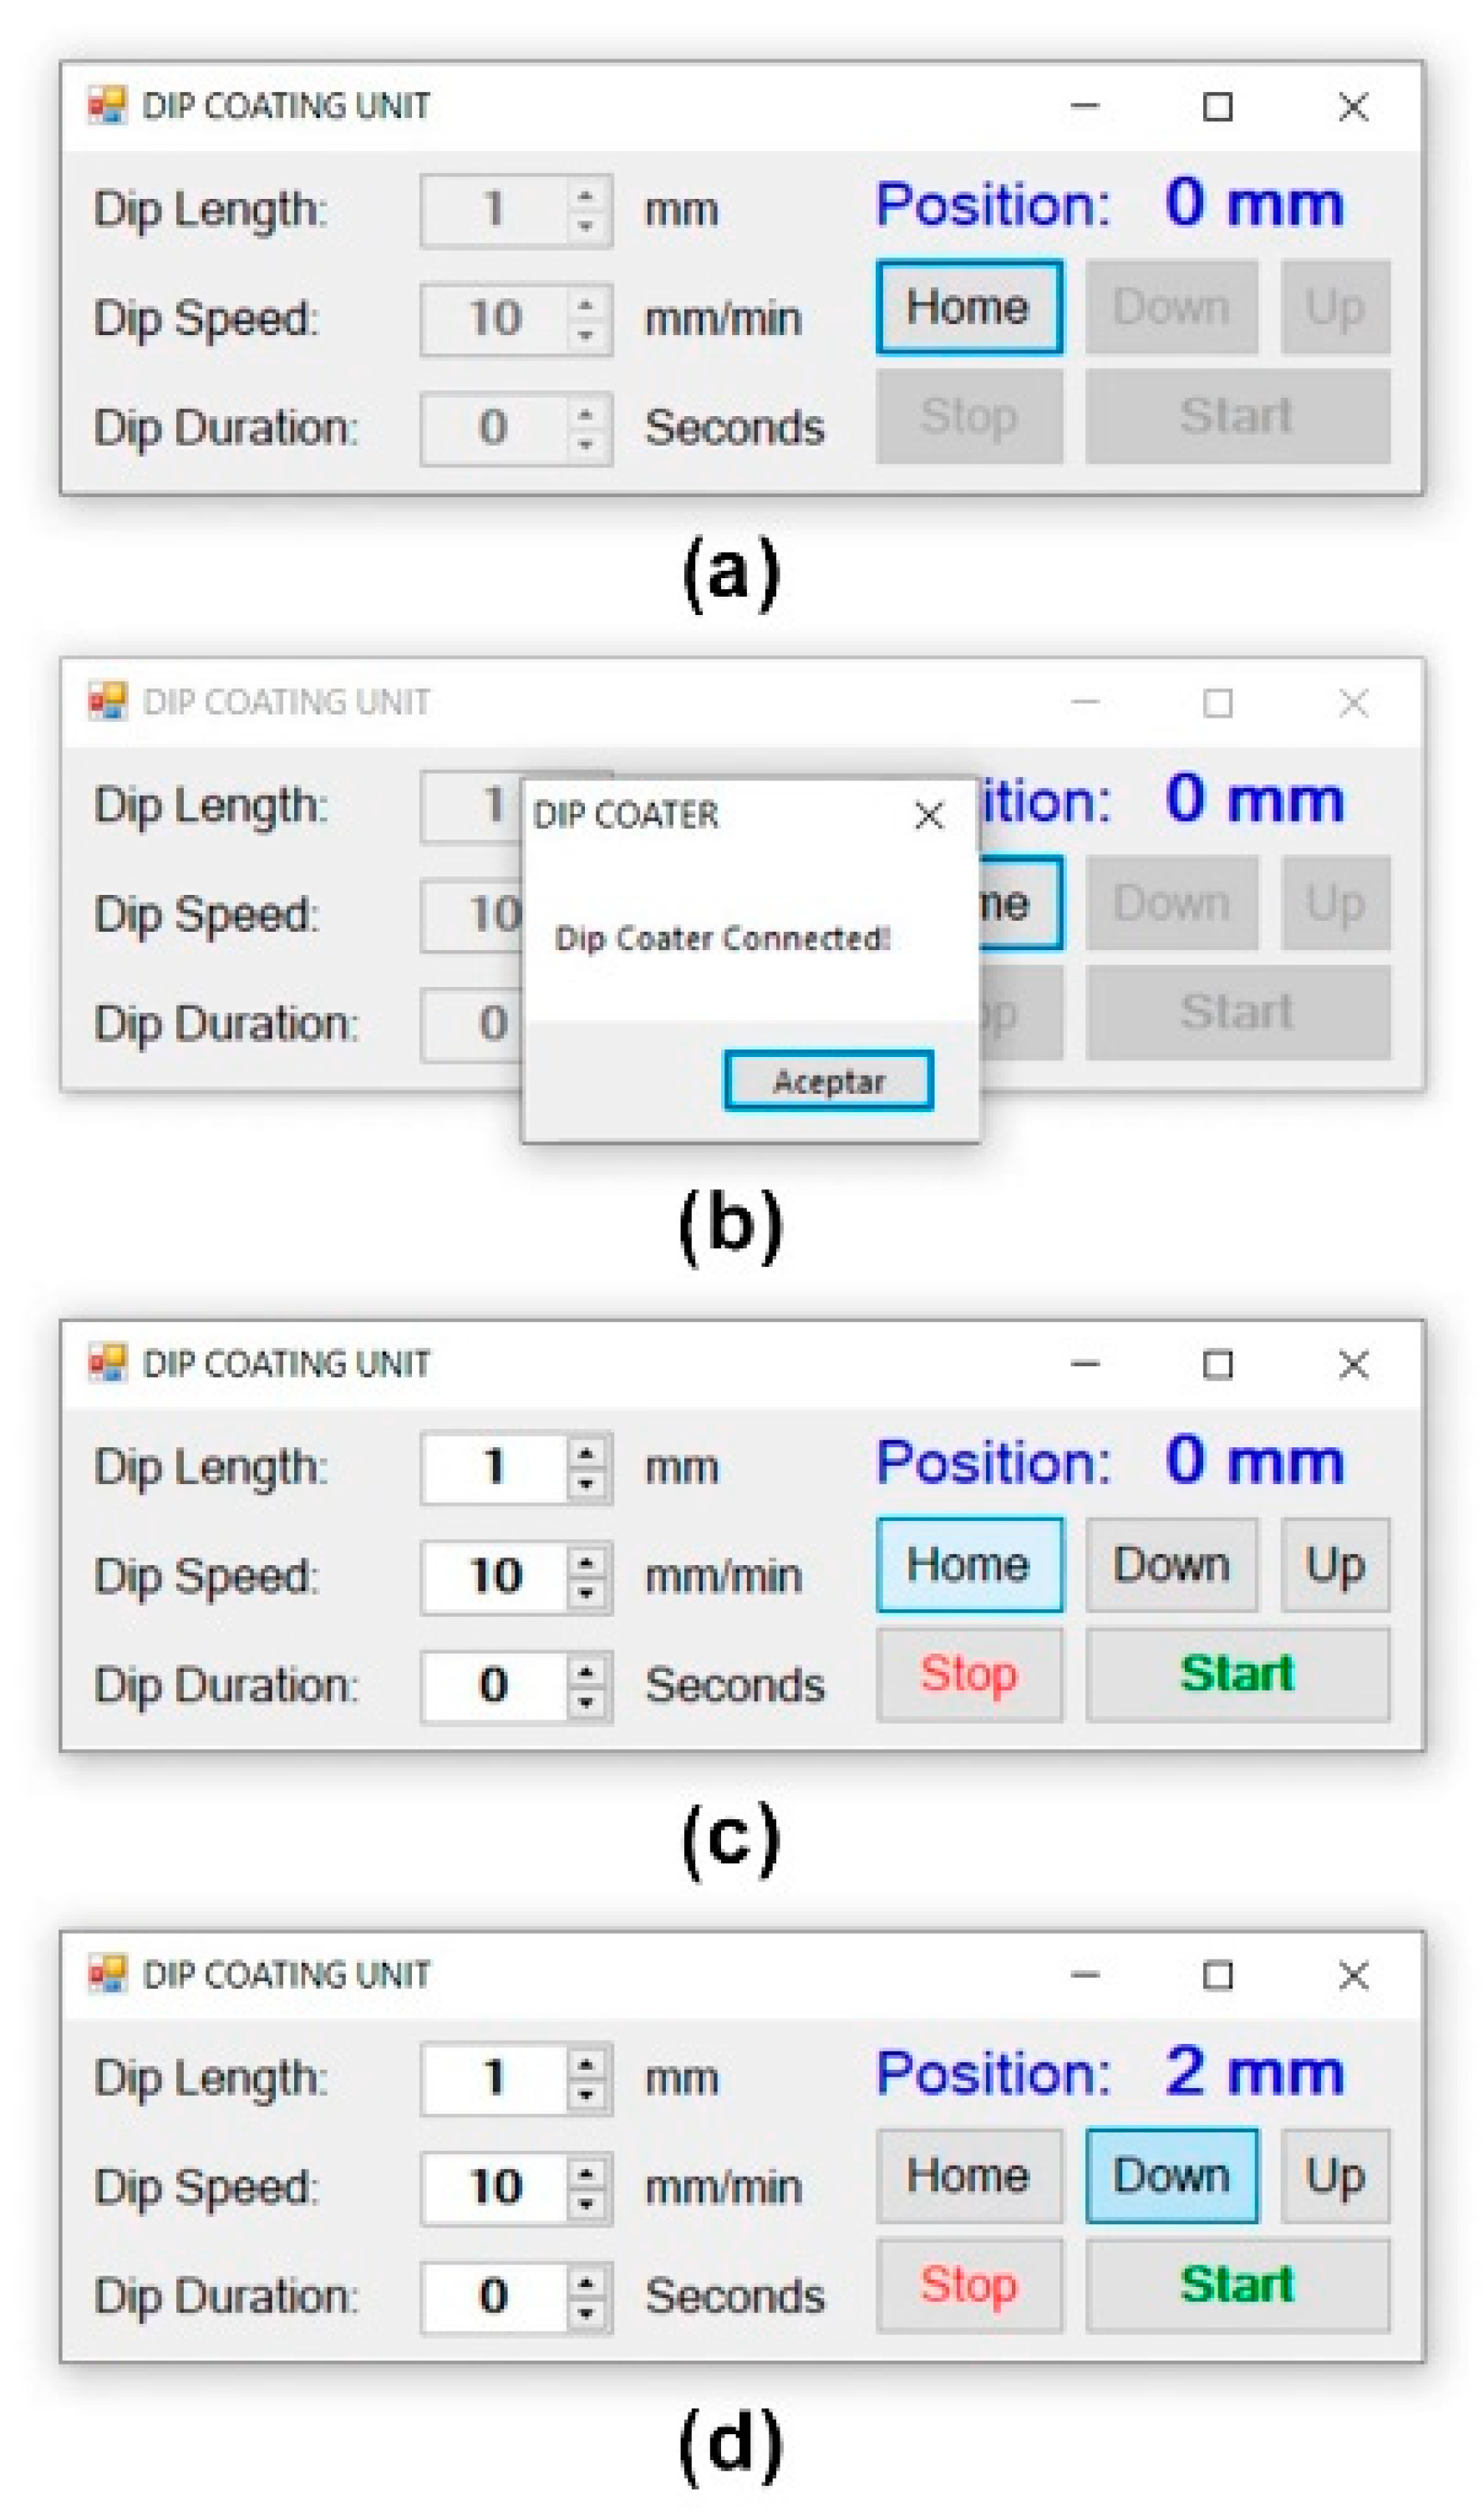Click the Home button in window (a)
Screen dimensions: 1484x2516
coord(968,307)
